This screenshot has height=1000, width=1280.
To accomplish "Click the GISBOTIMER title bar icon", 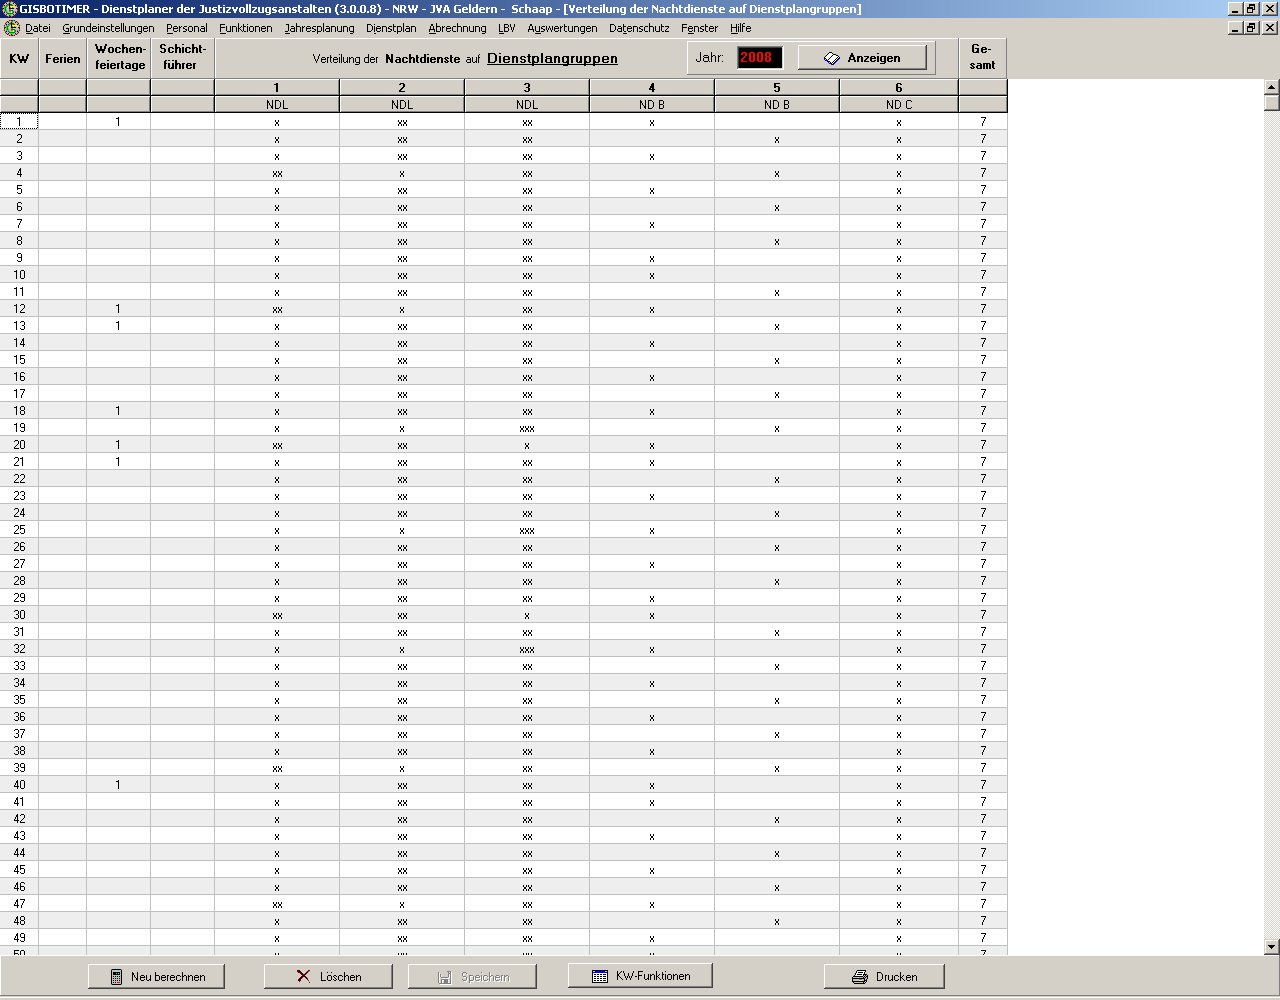I will click(10, 9).
